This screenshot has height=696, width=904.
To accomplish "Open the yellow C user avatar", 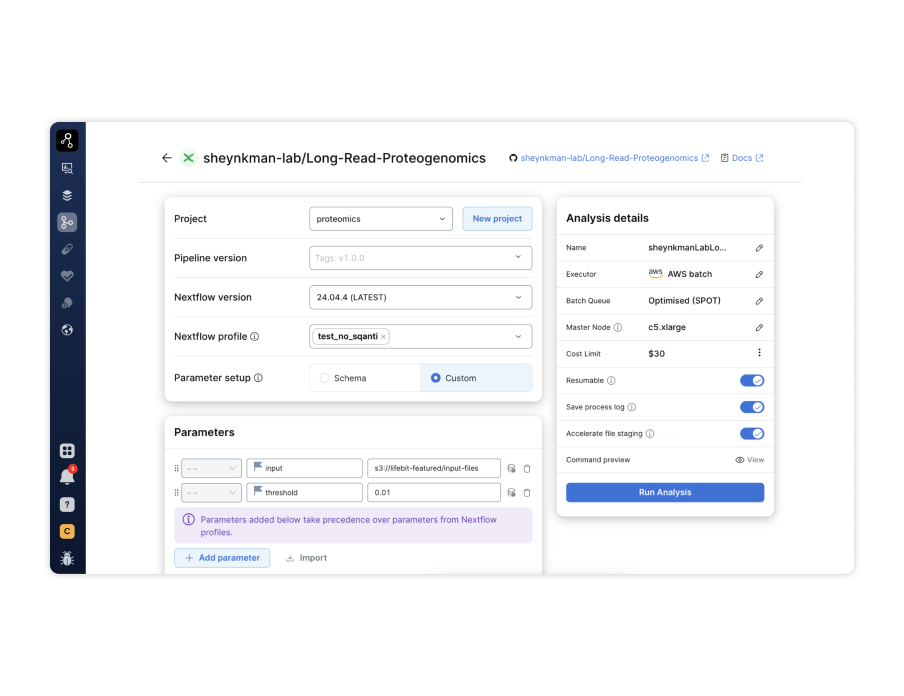I will click(x=67, y=531).
